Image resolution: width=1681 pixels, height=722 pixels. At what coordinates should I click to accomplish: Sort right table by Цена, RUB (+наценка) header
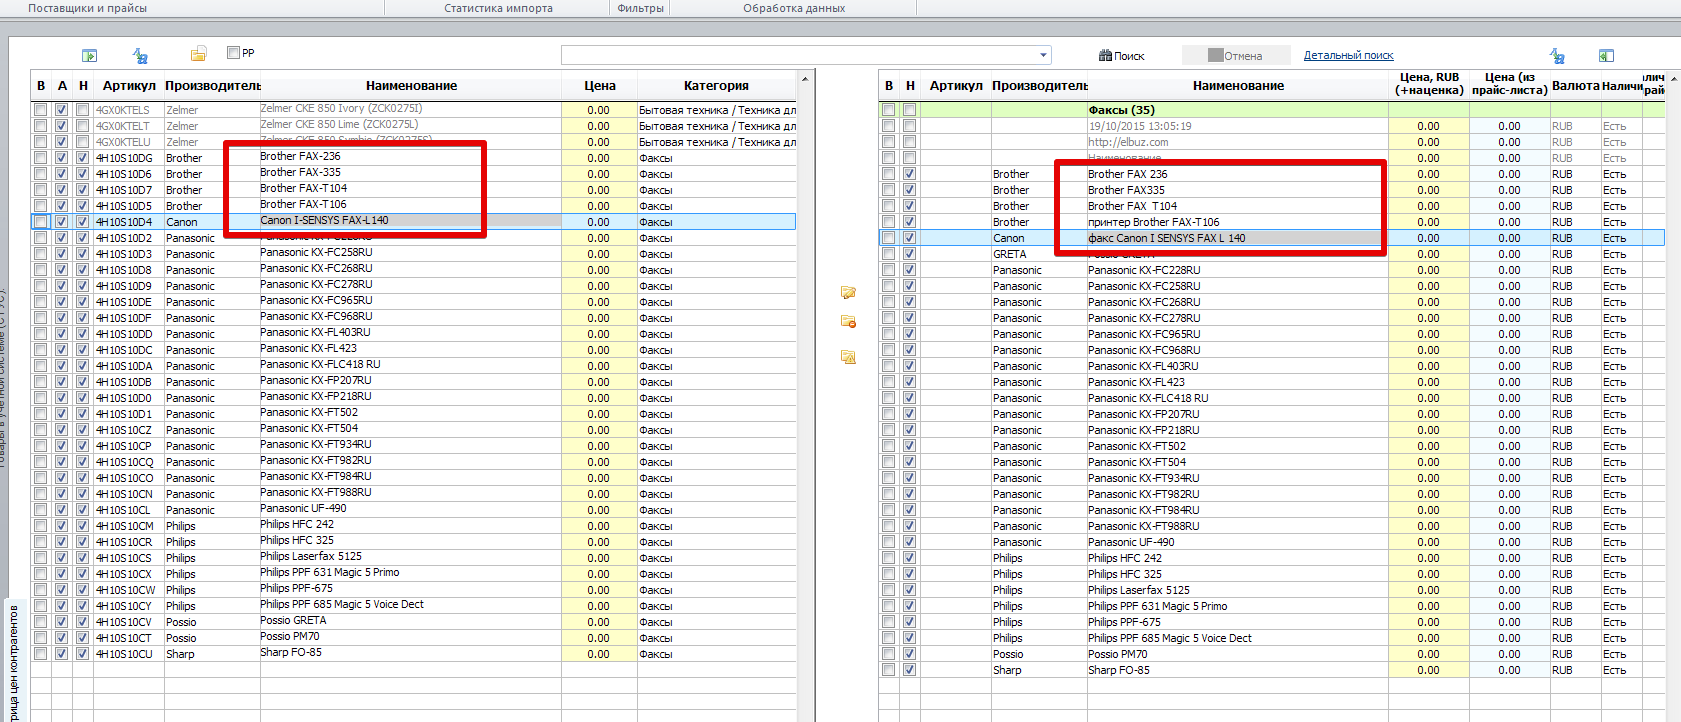tap(1429, 84)
